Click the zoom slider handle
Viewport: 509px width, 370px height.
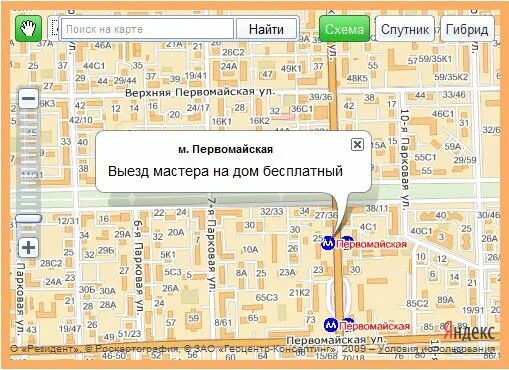28,218
